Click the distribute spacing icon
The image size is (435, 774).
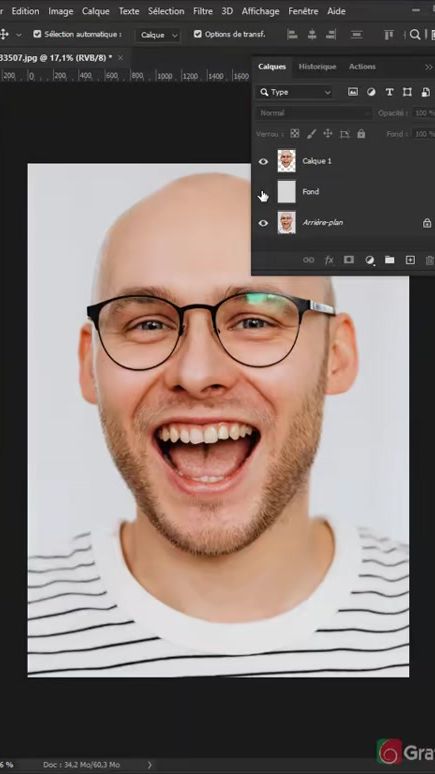356,34
